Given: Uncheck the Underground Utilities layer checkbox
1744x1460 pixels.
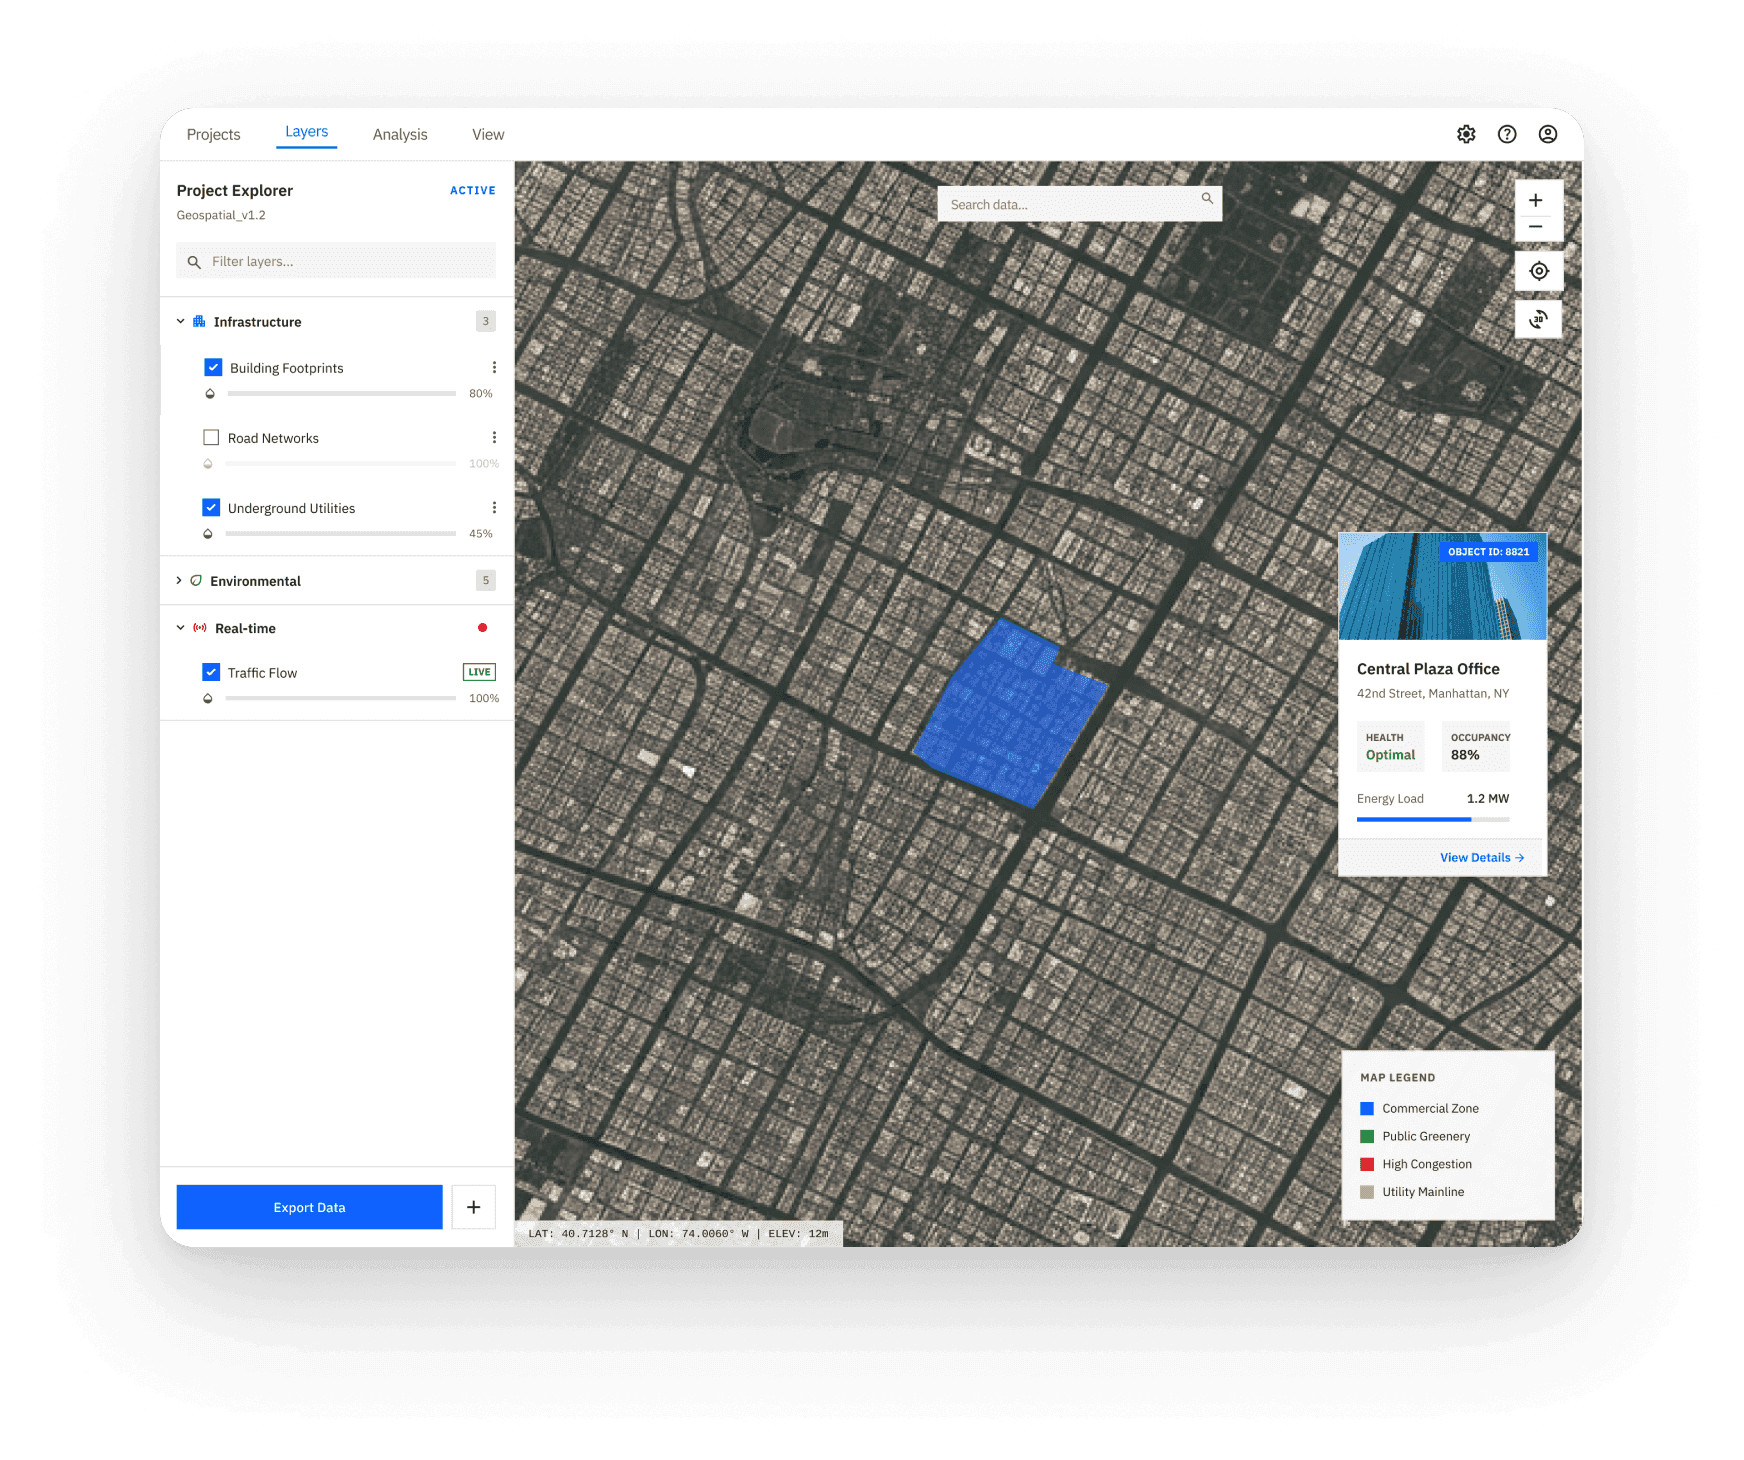Looking at the screenshot, I should tap(211, 507).
